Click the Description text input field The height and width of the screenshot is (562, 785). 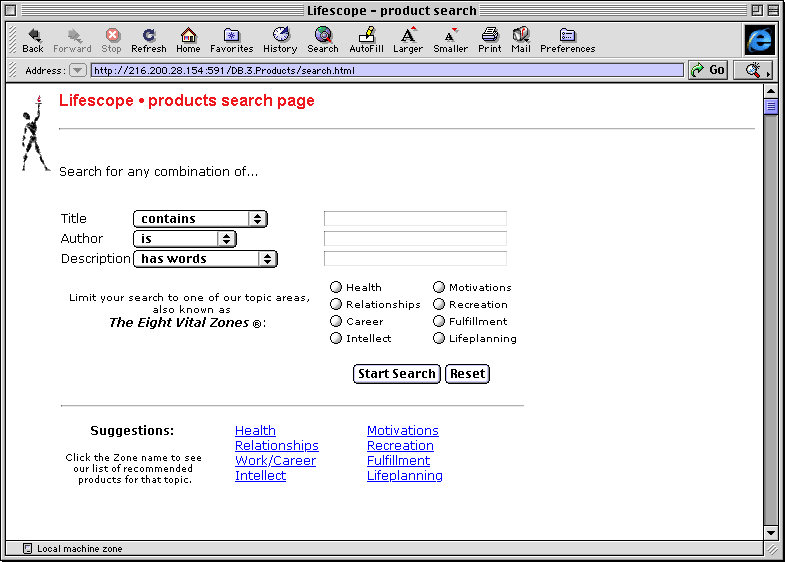(415, 259)
